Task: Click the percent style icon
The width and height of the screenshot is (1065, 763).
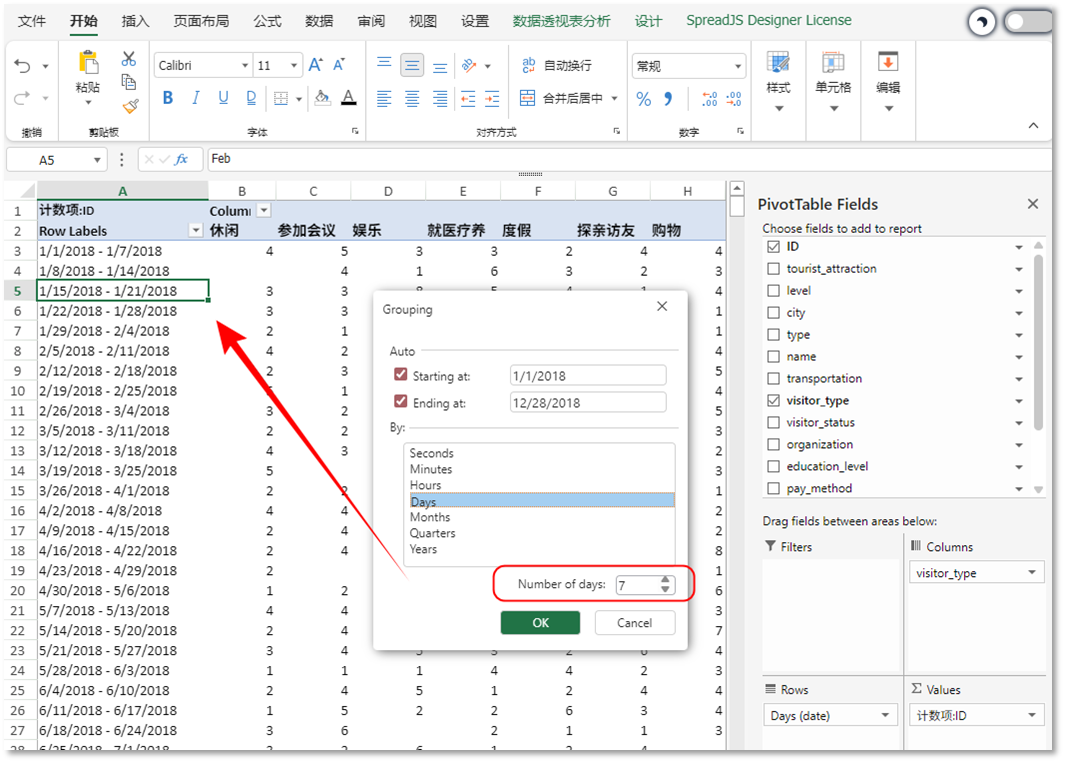Action: click(x=643, y=99)
